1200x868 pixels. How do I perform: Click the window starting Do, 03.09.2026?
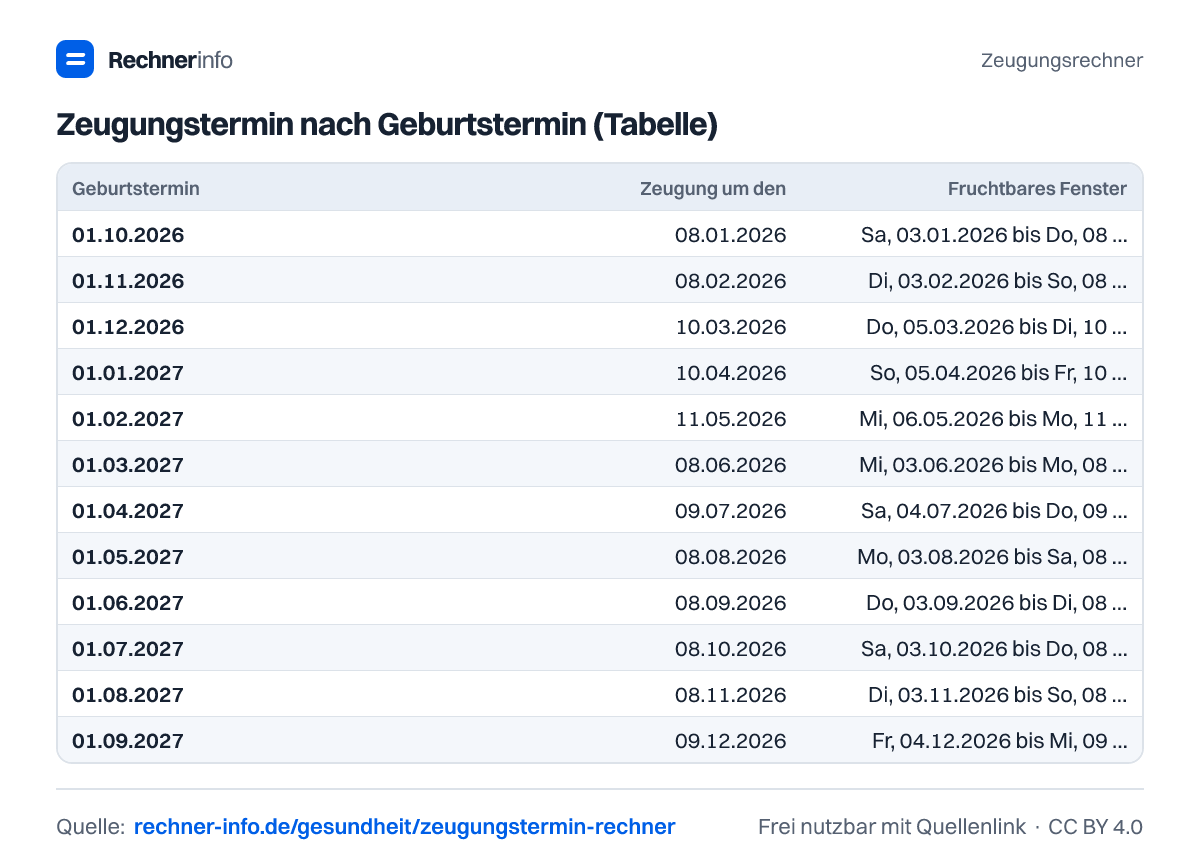996,603
